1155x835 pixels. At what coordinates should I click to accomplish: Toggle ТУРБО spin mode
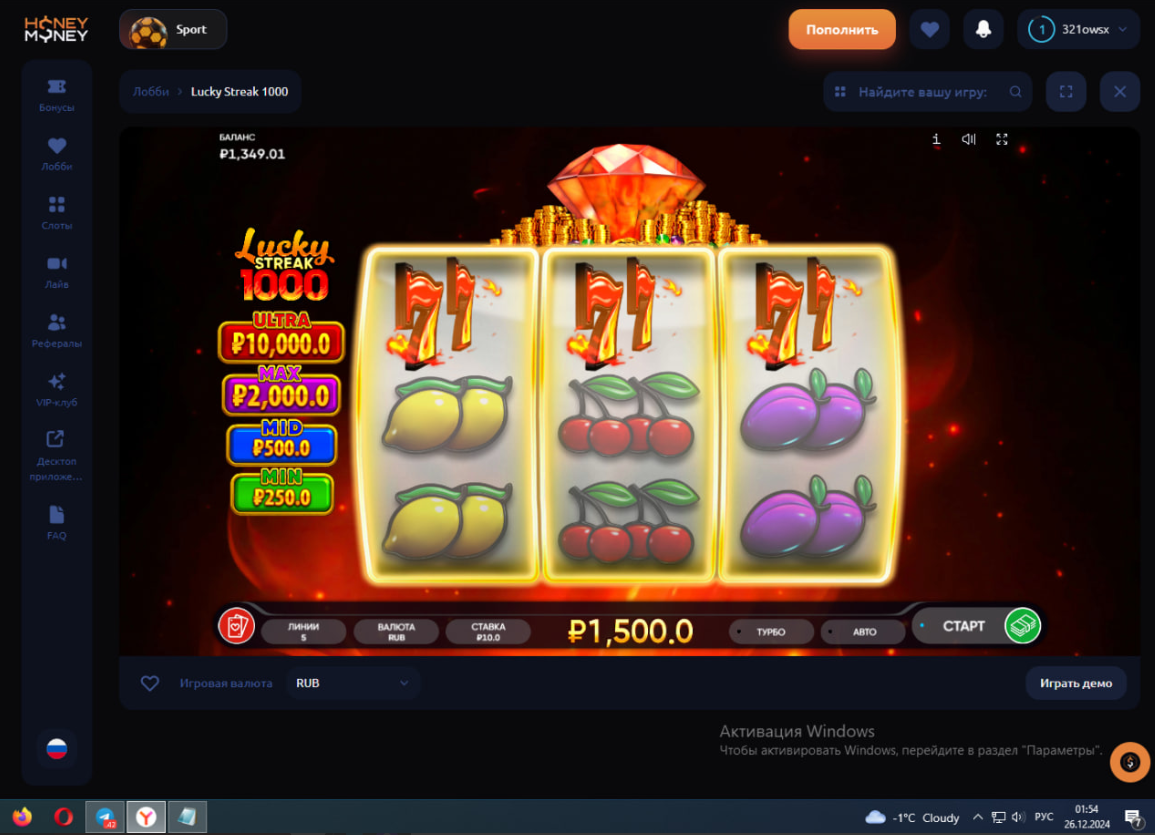[x=771, y=632]
